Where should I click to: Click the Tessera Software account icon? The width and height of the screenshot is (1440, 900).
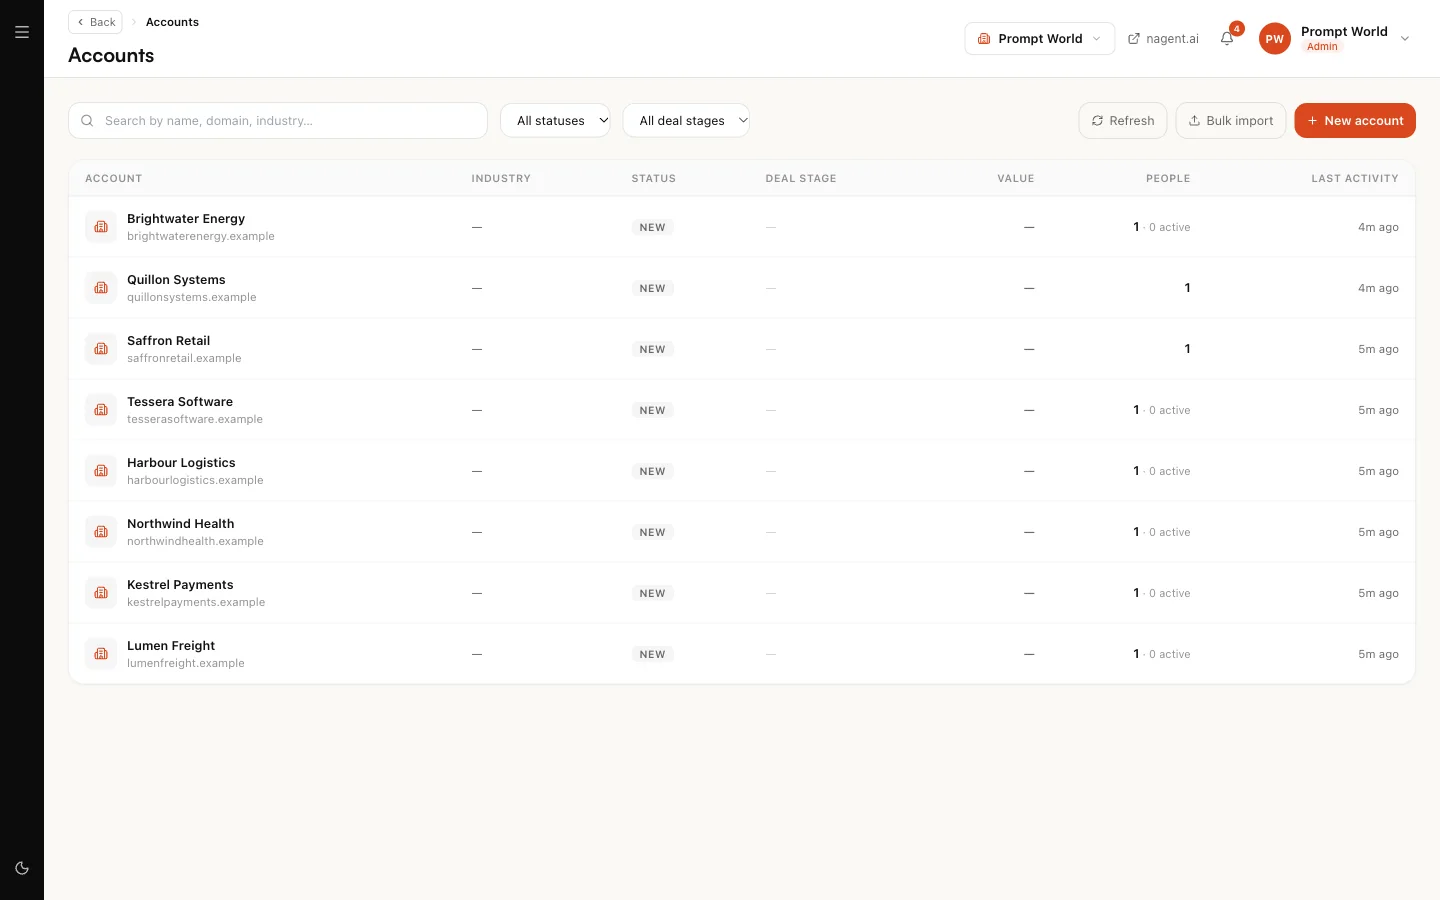101,410
